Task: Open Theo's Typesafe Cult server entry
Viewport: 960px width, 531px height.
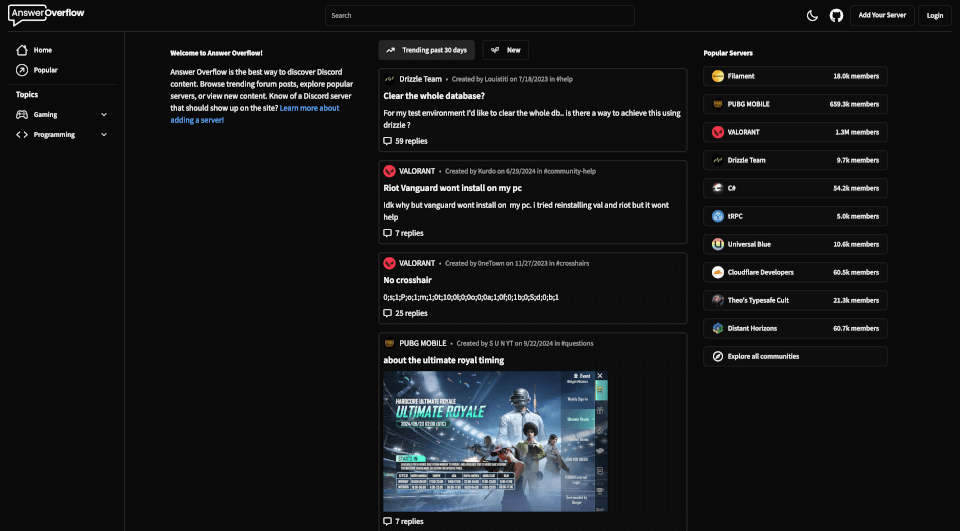Action: point(795,301)
